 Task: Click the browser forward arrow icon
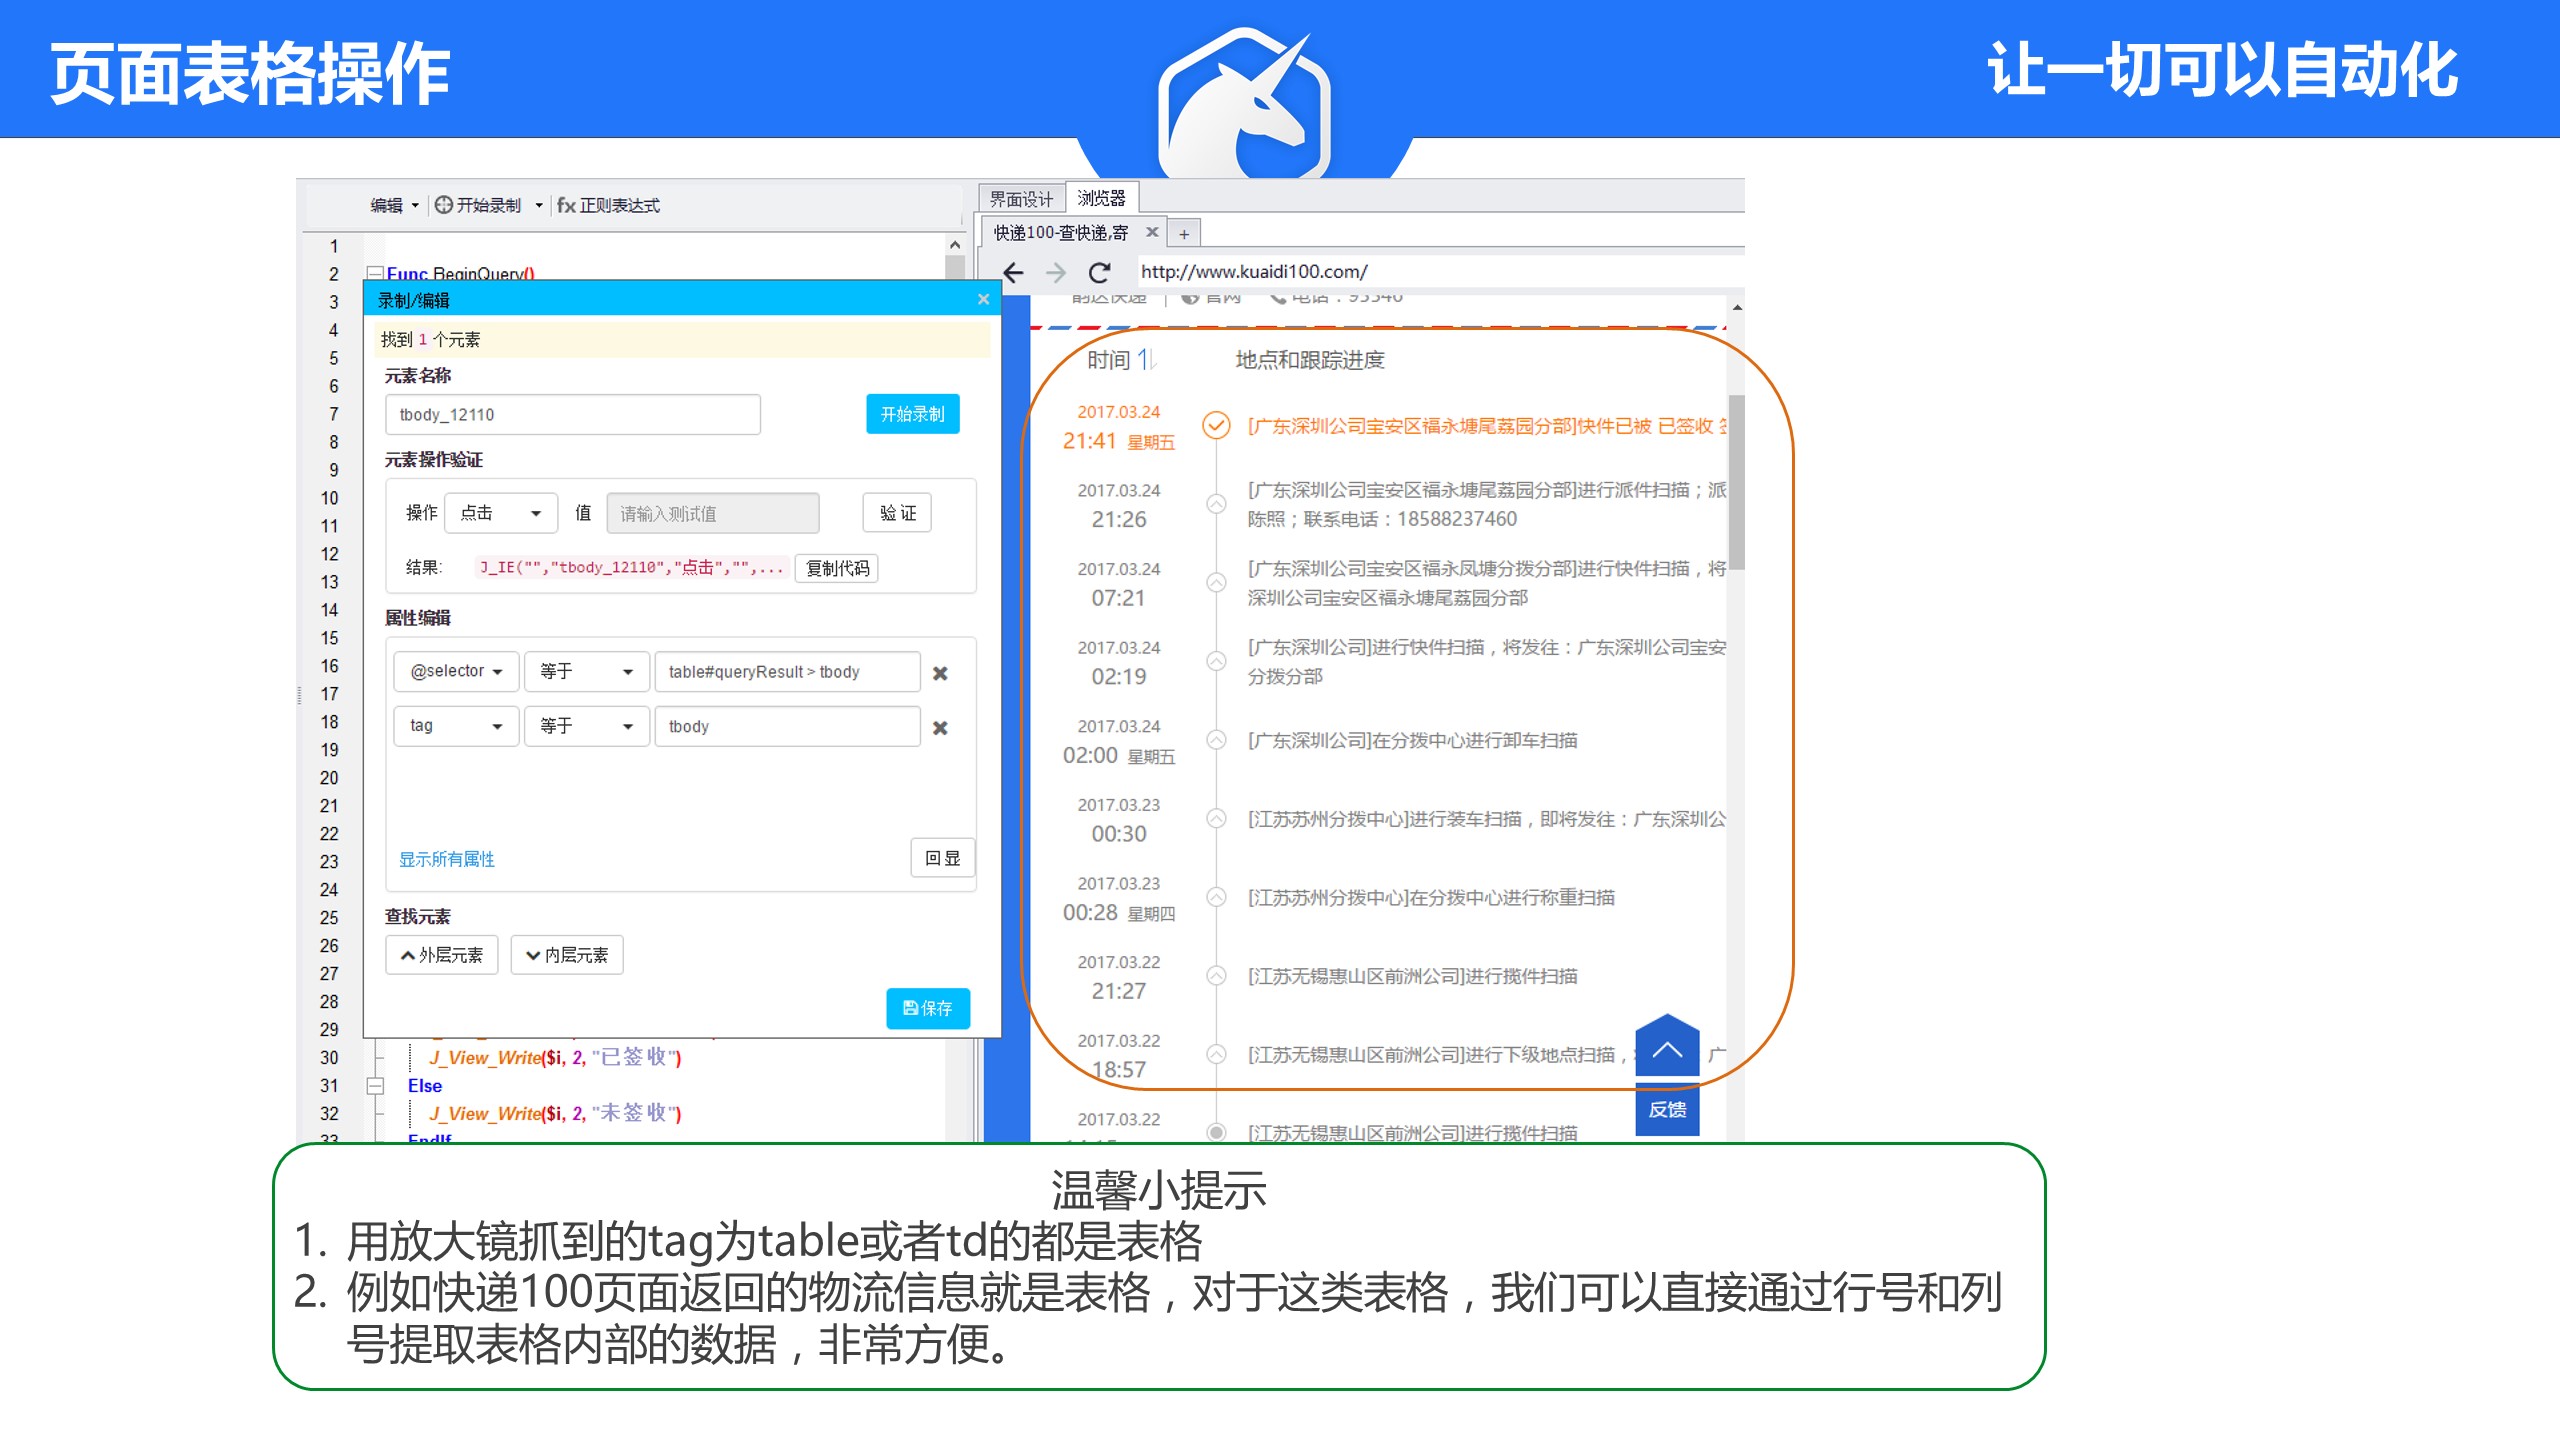(1056, 272)
